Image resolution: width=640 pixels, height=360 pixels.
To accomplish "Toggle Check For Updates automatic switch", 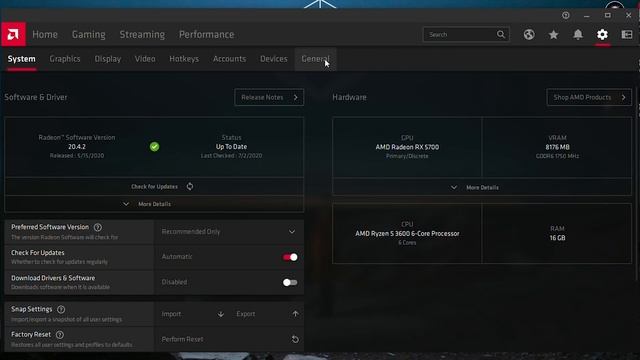I will coord(290,257).
